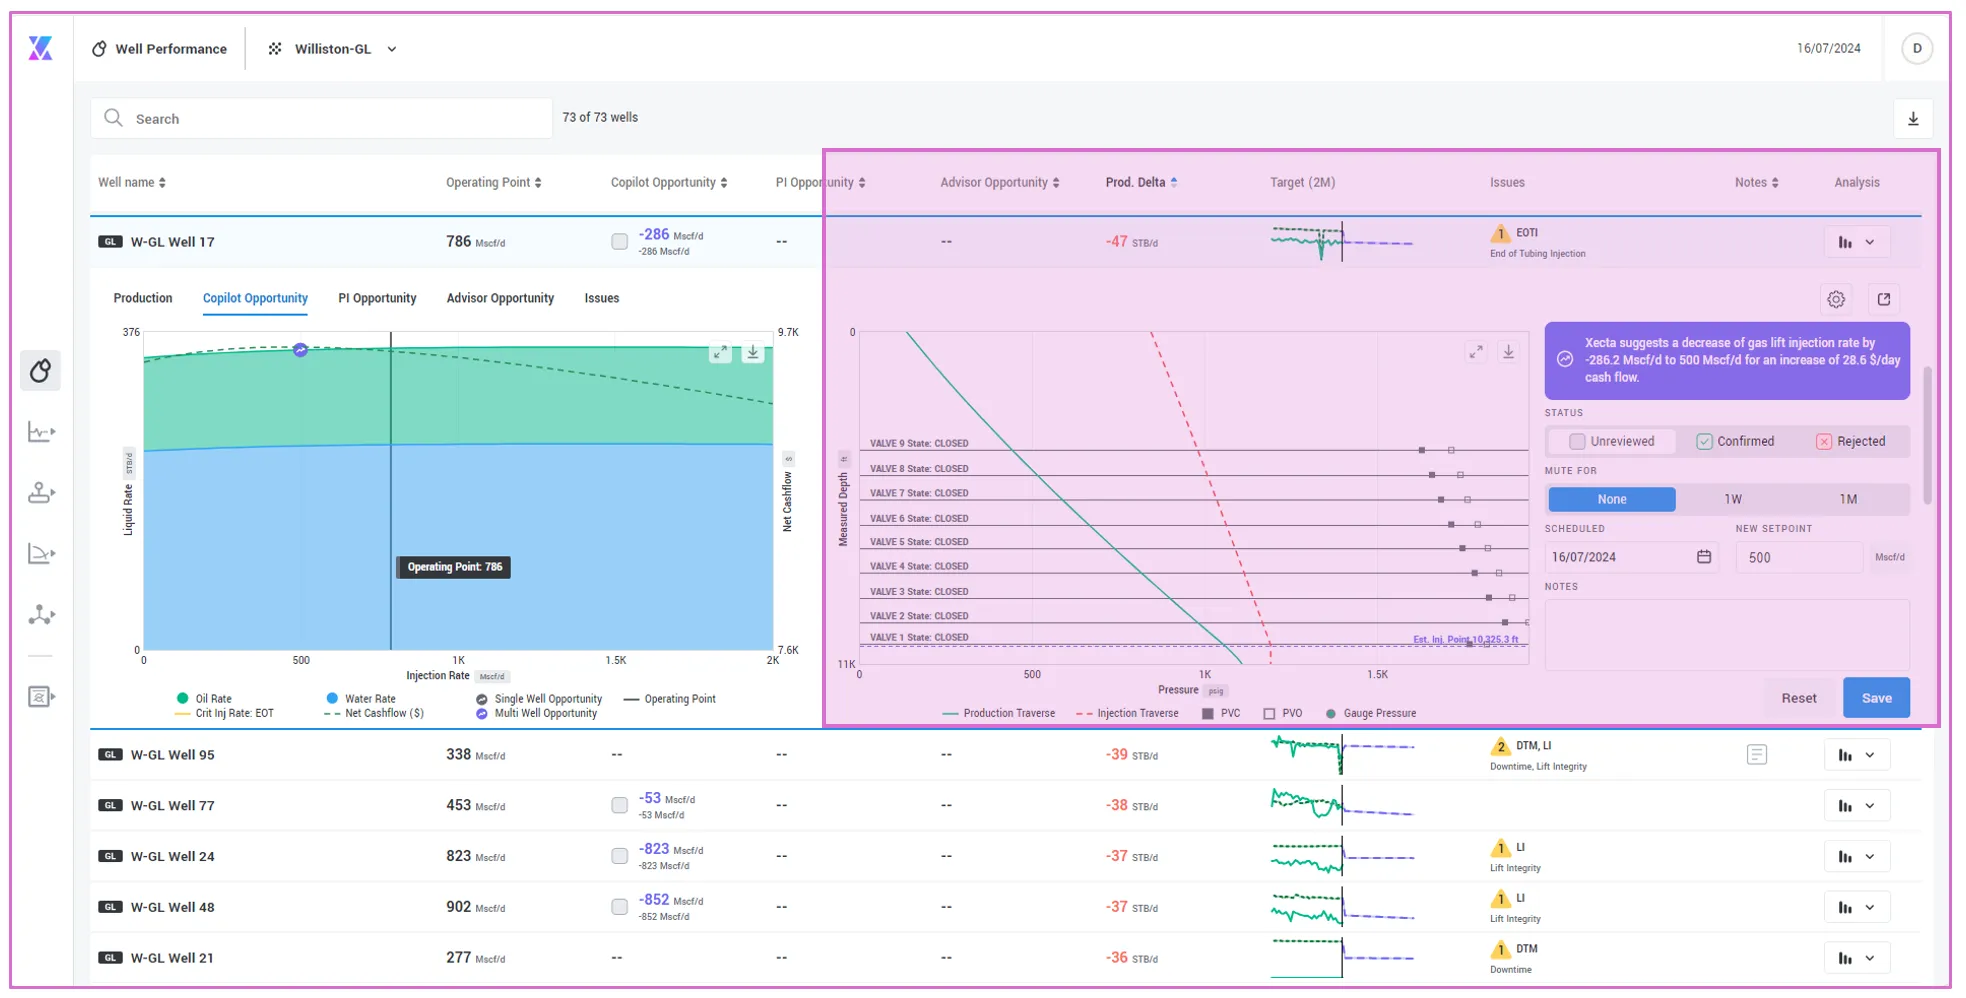Click the Xecta logo icon
This screenshot has width=1966, height=998.
pos(40,48)
